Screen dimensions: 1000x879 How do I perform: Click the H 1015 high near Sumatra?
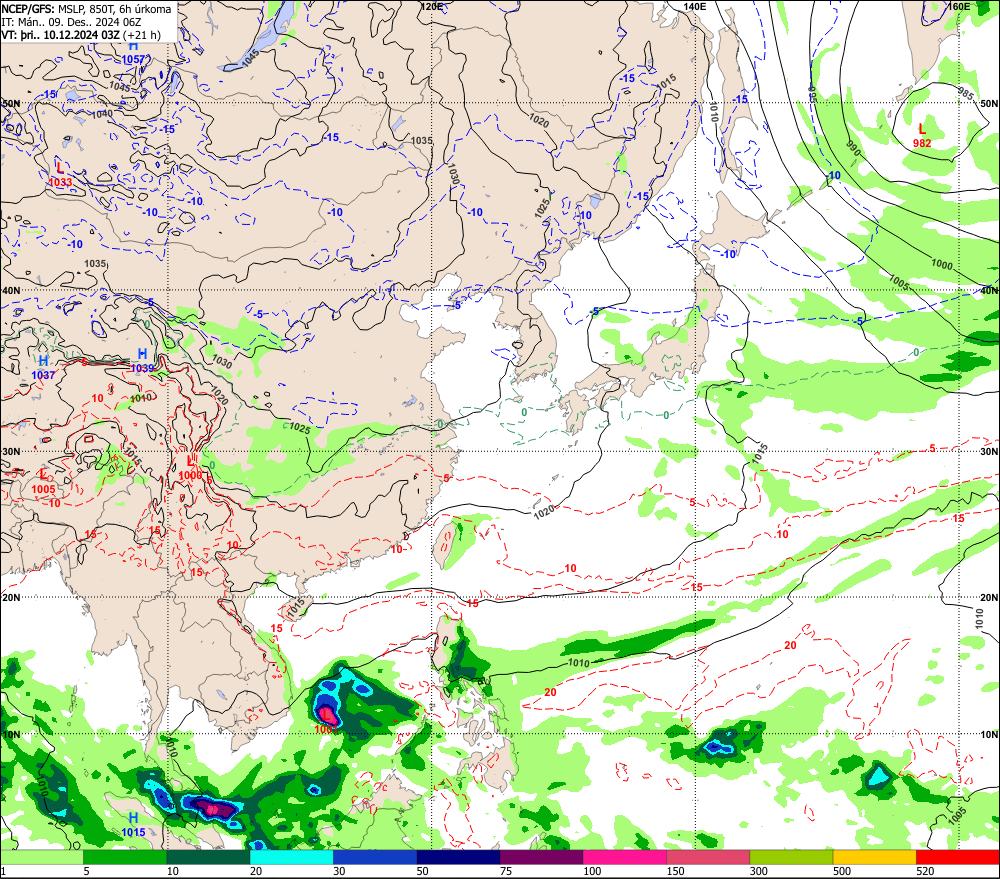[x=133, y=825]
